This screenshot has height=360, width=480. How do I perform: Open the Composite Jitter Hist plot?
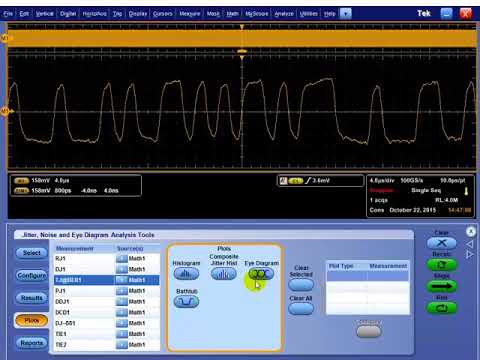tap(224, 274)
